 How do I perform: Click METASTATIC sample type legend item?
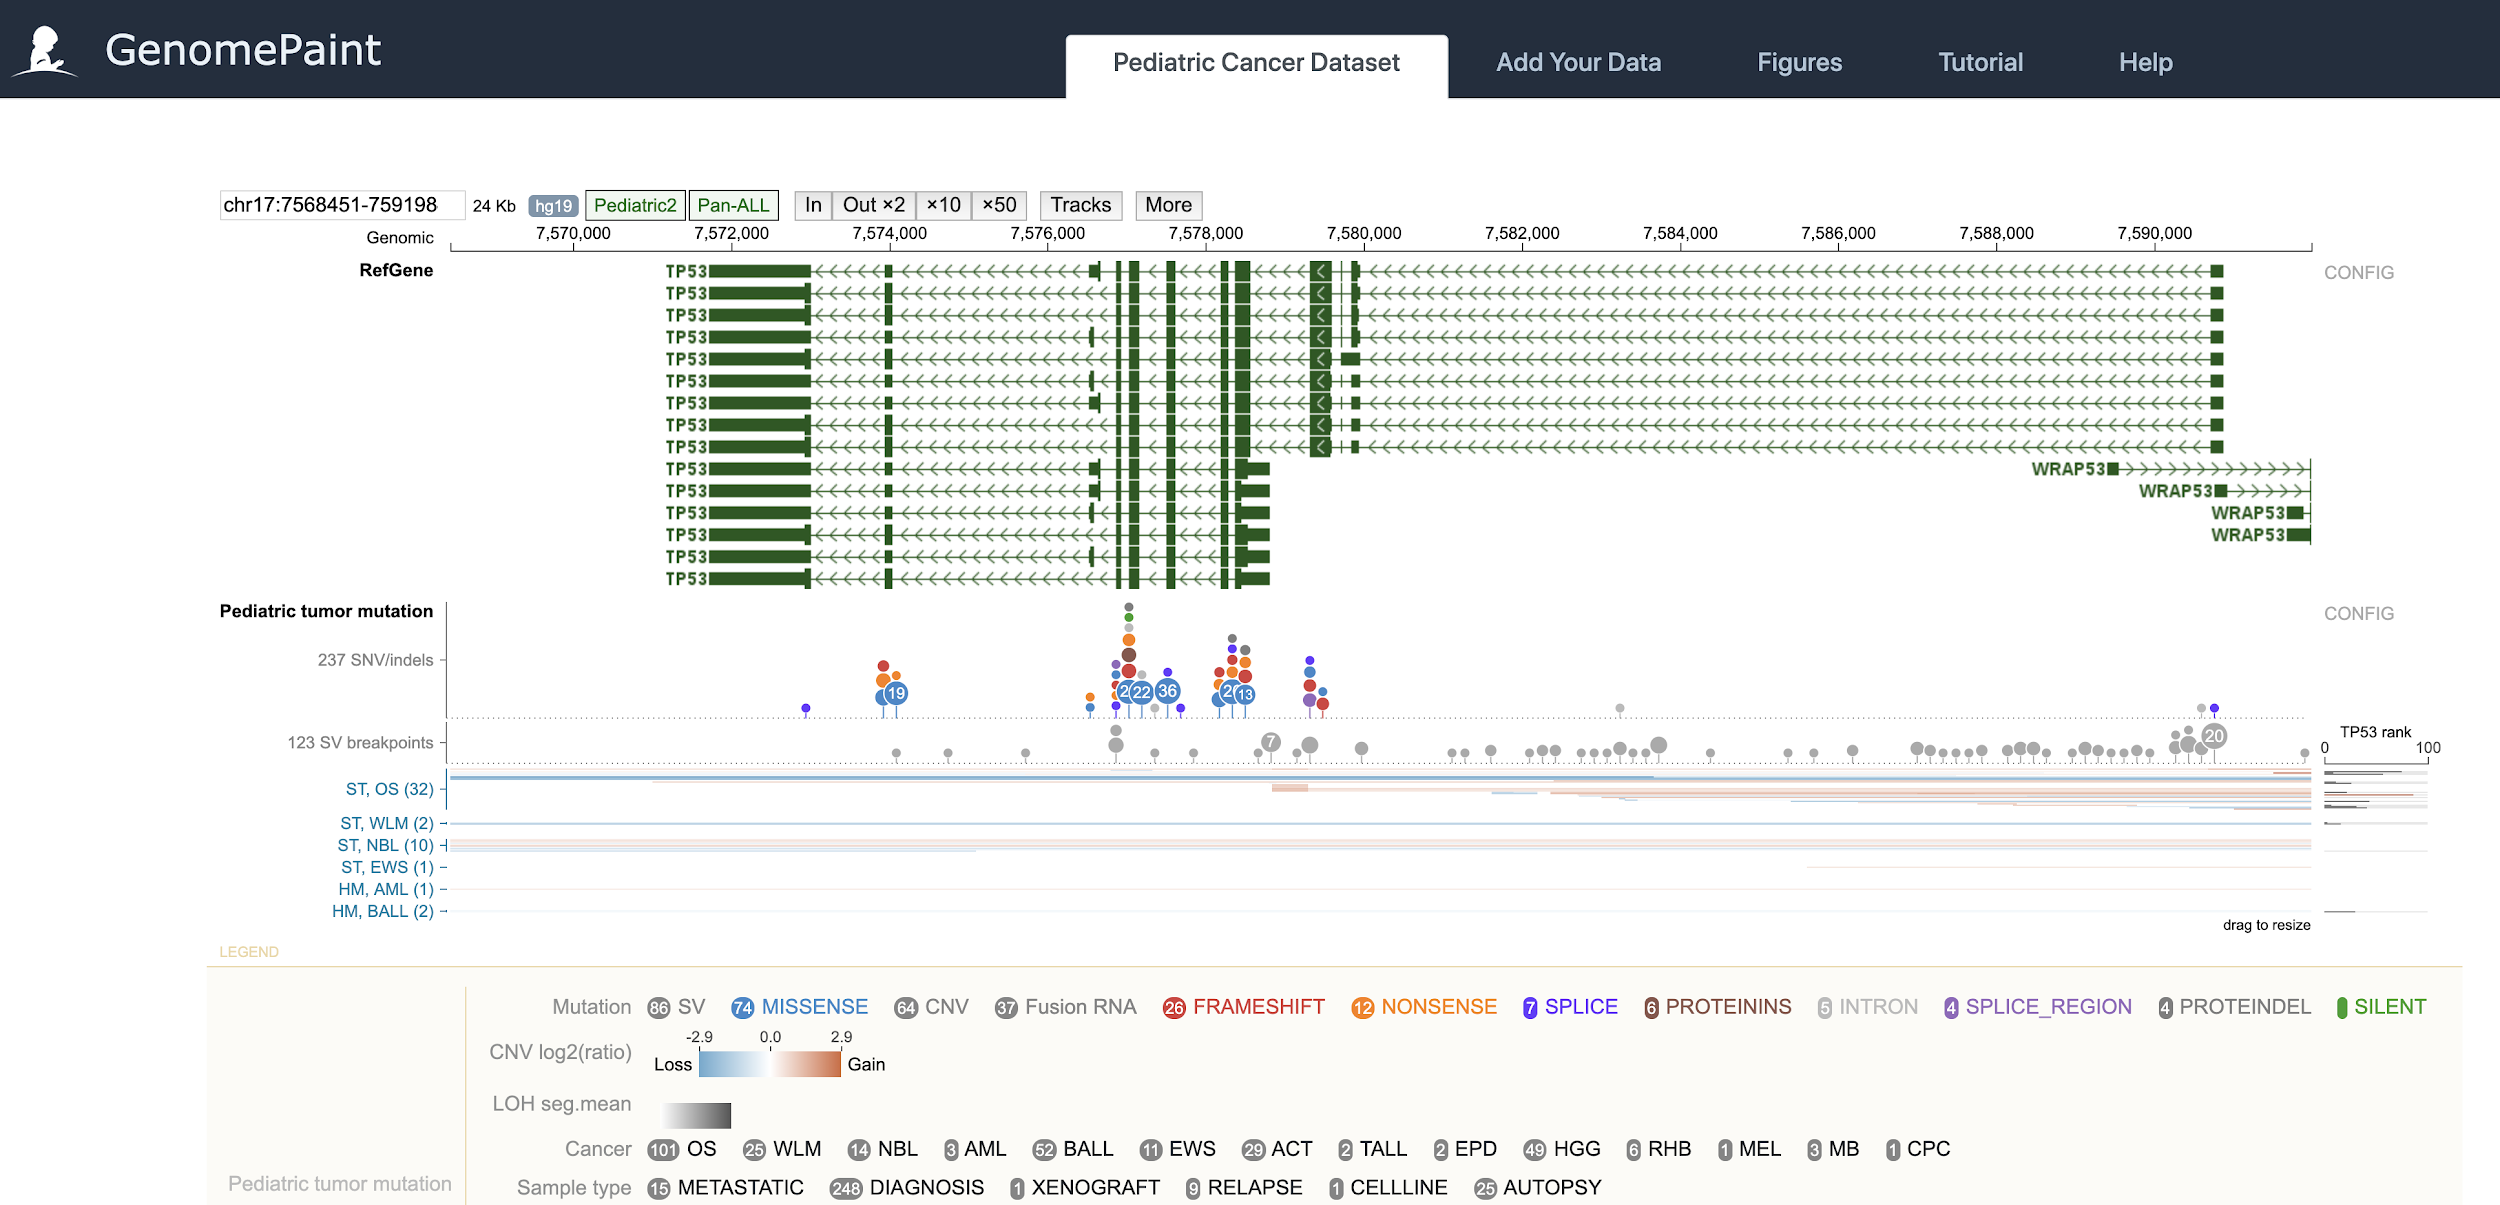[x=725, y=1188]
